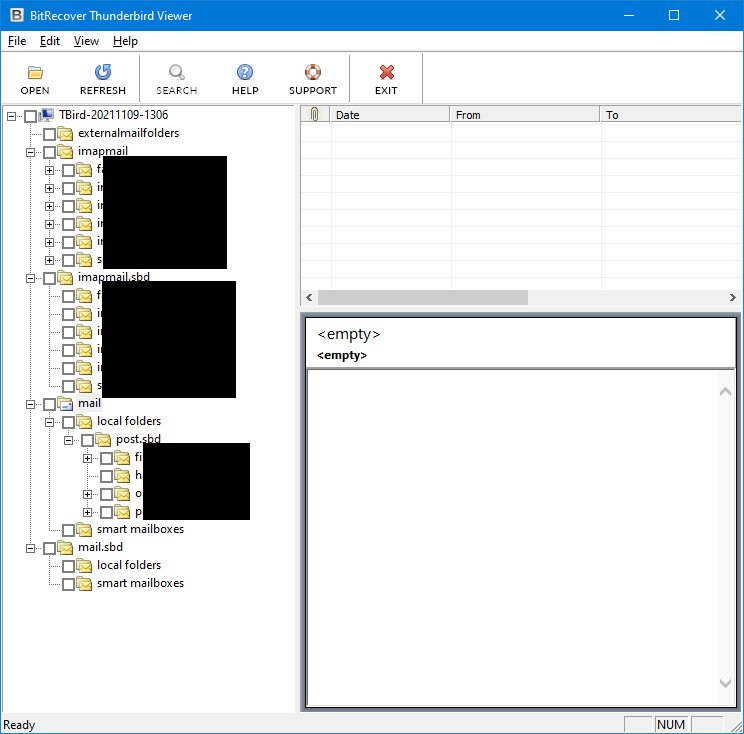The image size is (744, 734).
Task: Click left arrow of horizontal scrollbar
Action: coord(309,297)
